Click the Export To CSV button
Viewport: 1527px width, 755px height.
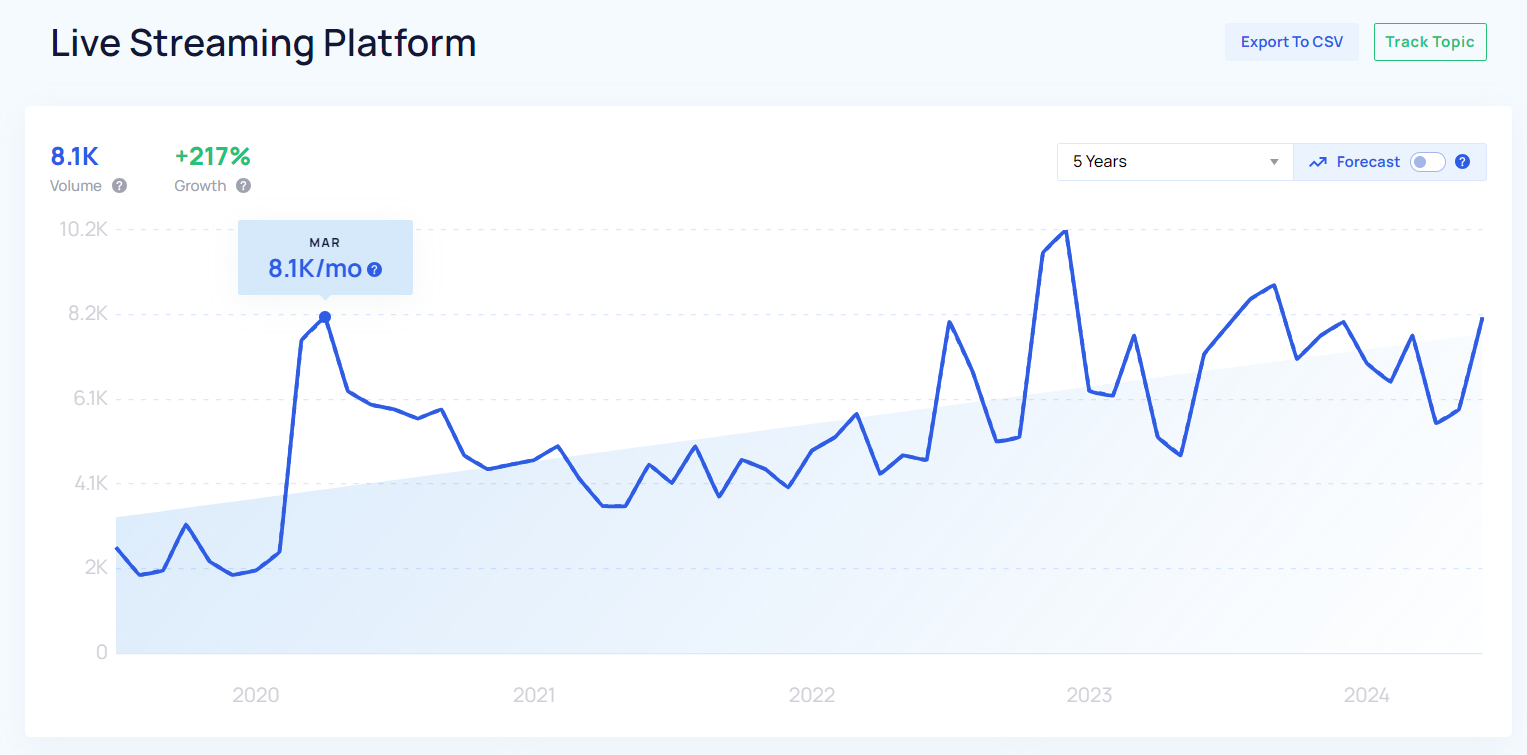[1291, 42]
